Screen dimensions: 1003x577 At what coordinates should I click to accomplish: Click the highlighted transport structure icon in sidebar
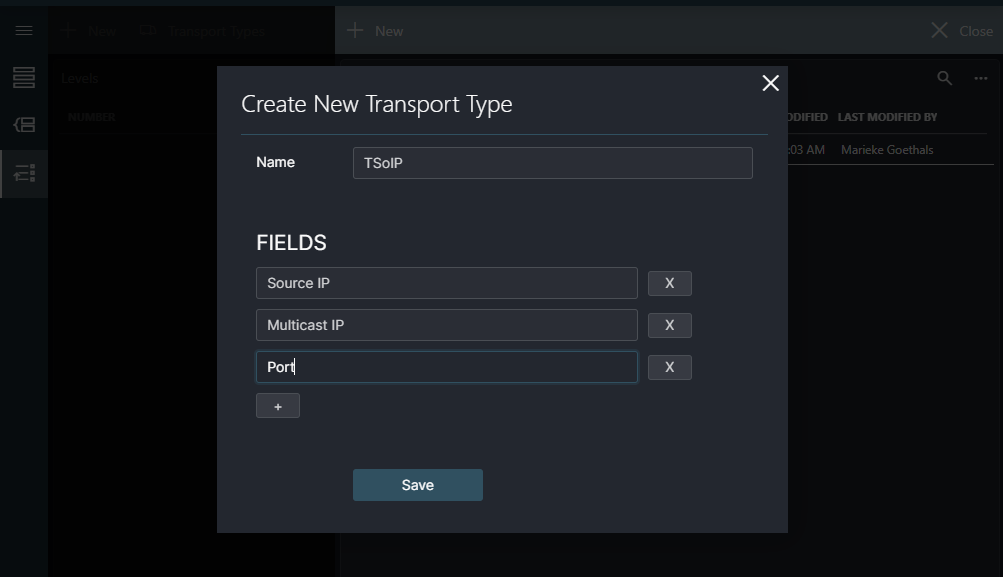pyautogui.click(x=23, y=173)
